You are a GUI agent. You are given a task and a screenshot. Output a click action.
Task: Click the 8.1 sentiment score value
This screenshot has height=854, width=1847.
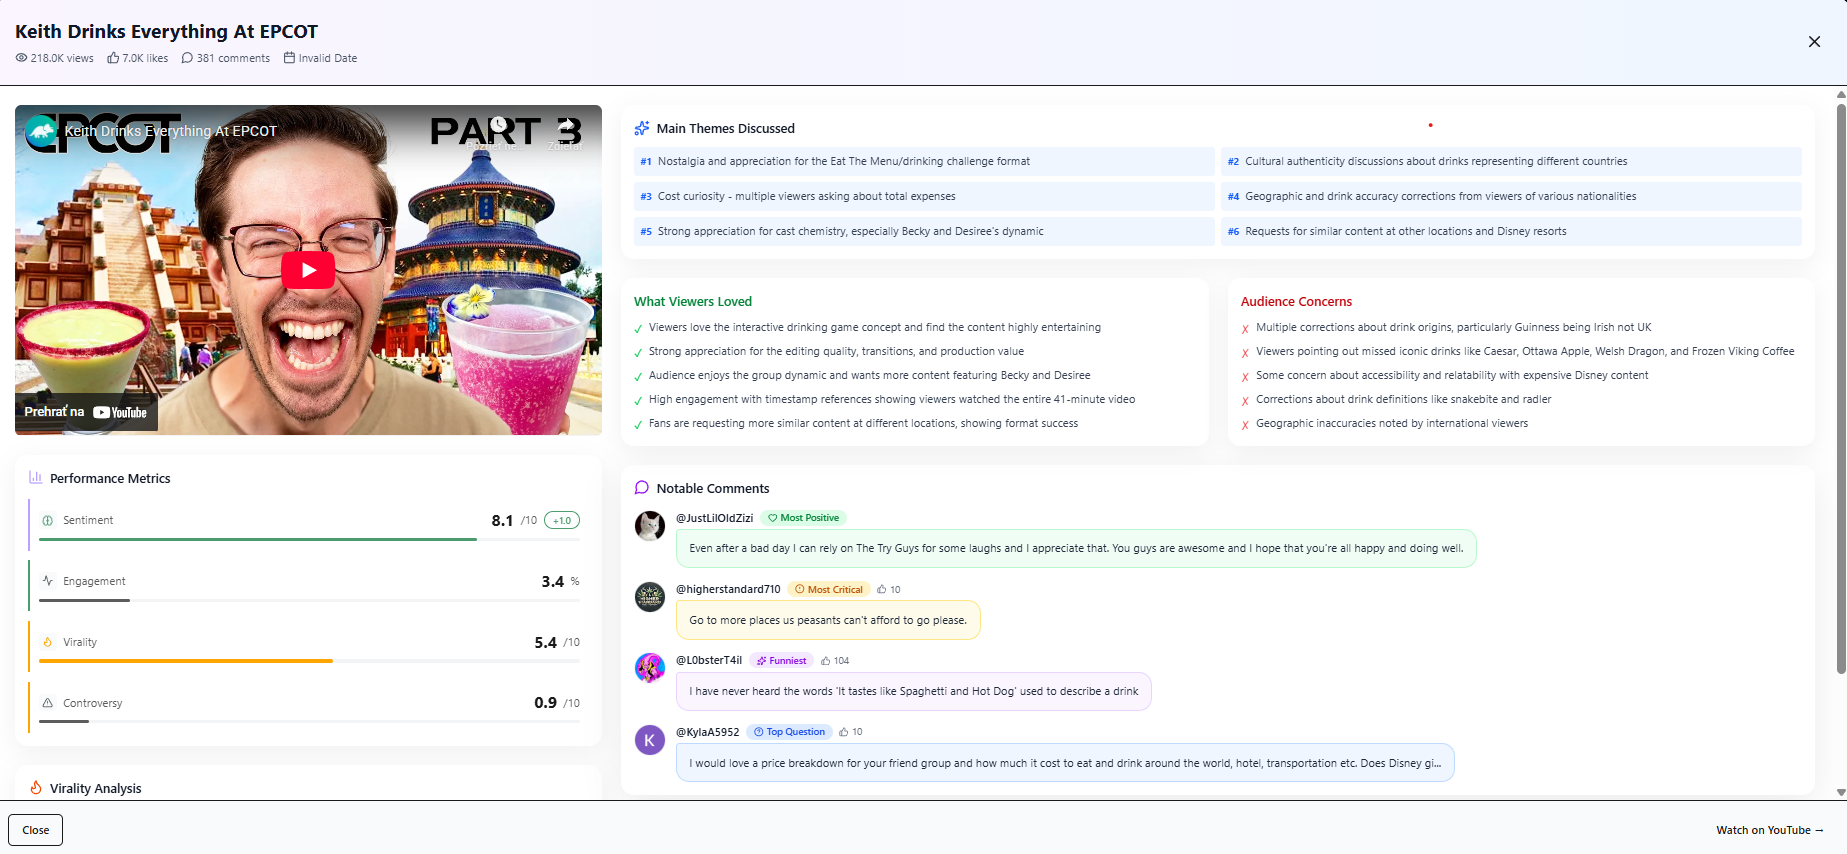click(x=502, y=520)
